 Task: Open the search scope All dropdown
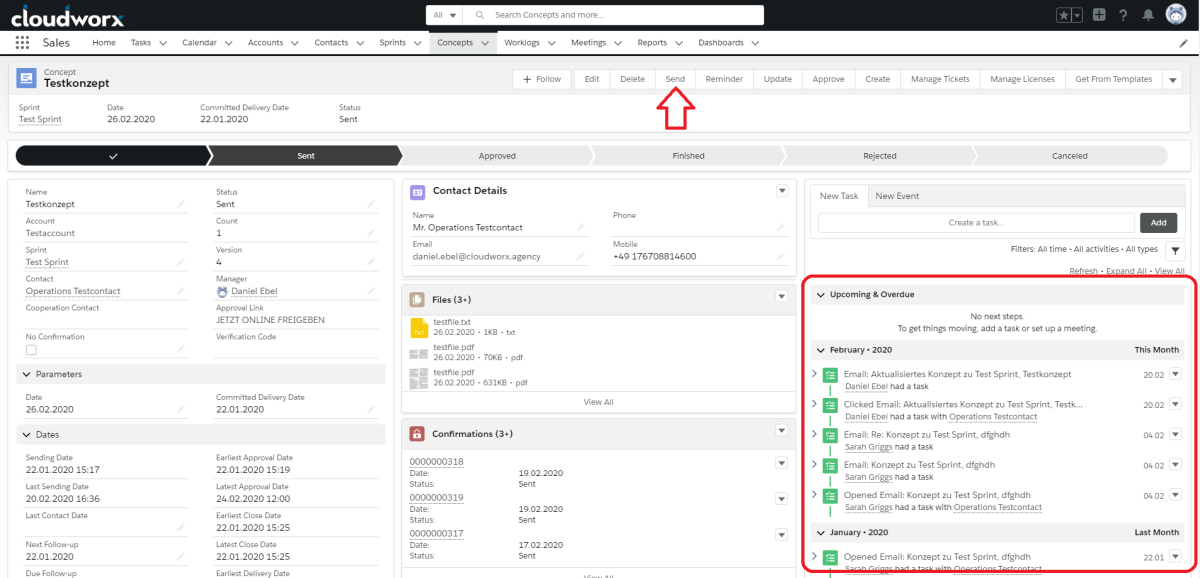tap(444, 15)
